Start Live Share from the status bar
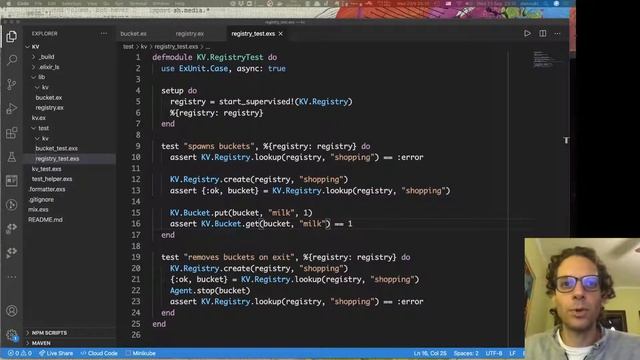The width and height of the screenshot is (640, 360). click(56, 353)
